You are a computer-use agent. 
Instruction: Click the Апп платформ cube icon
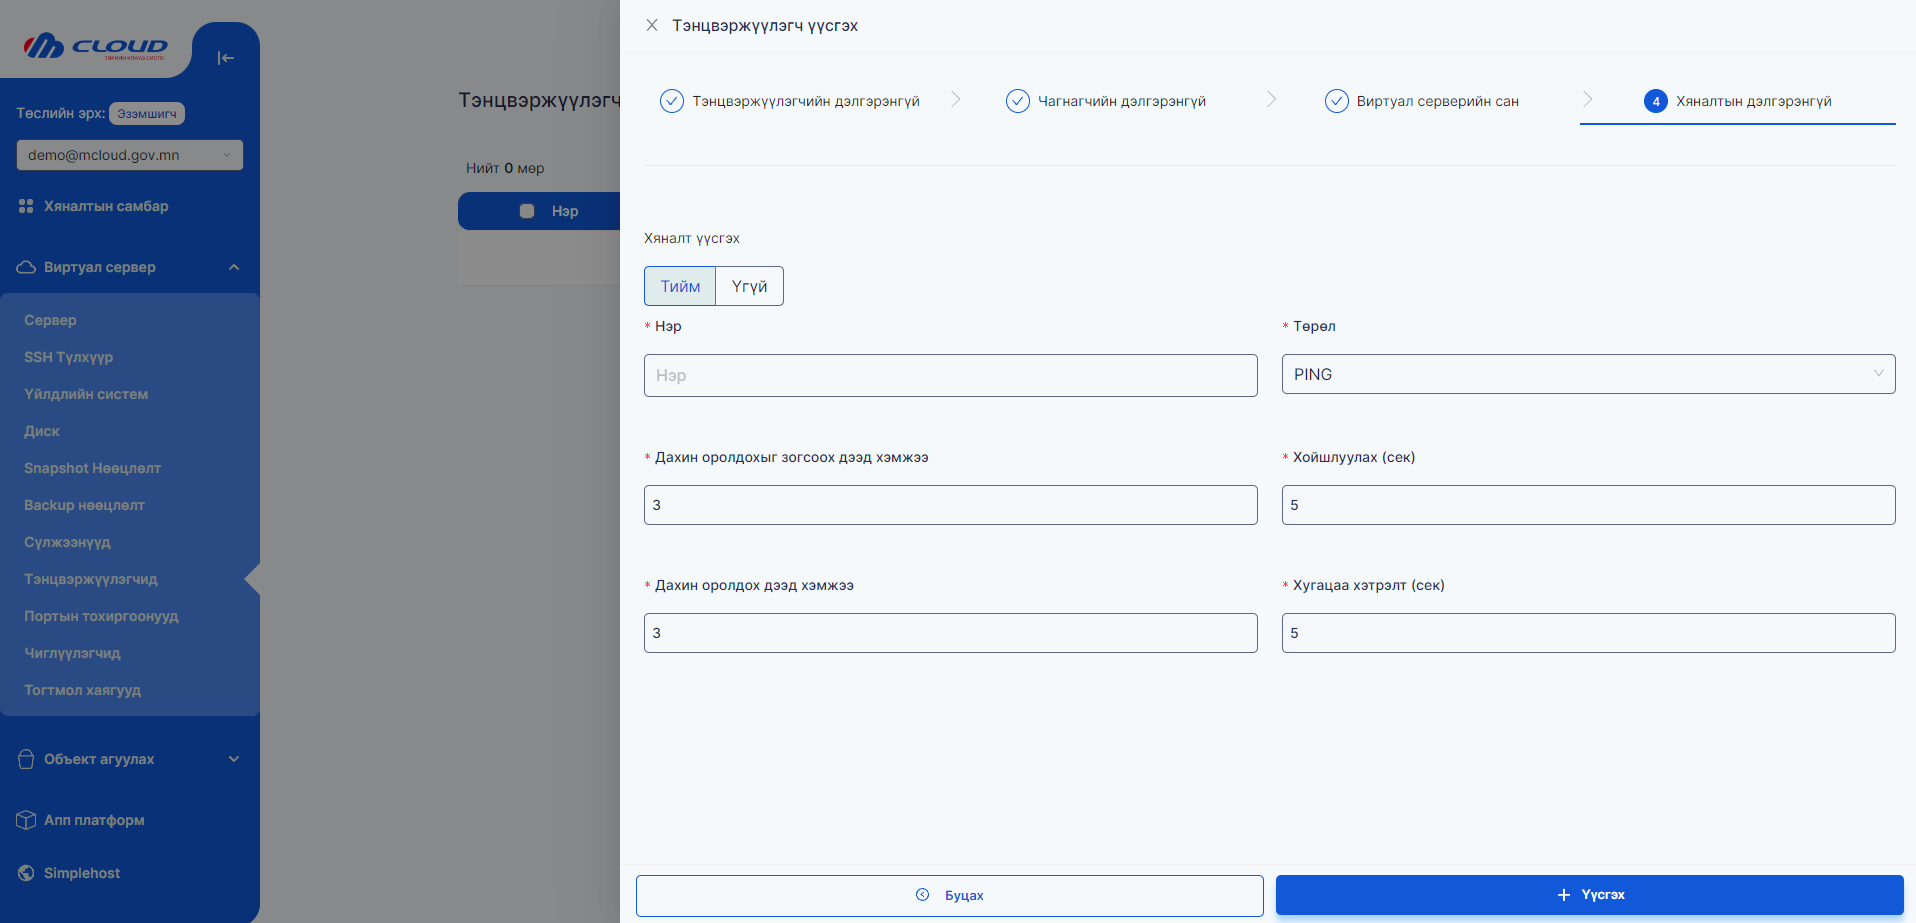click(x=26, y=820)
